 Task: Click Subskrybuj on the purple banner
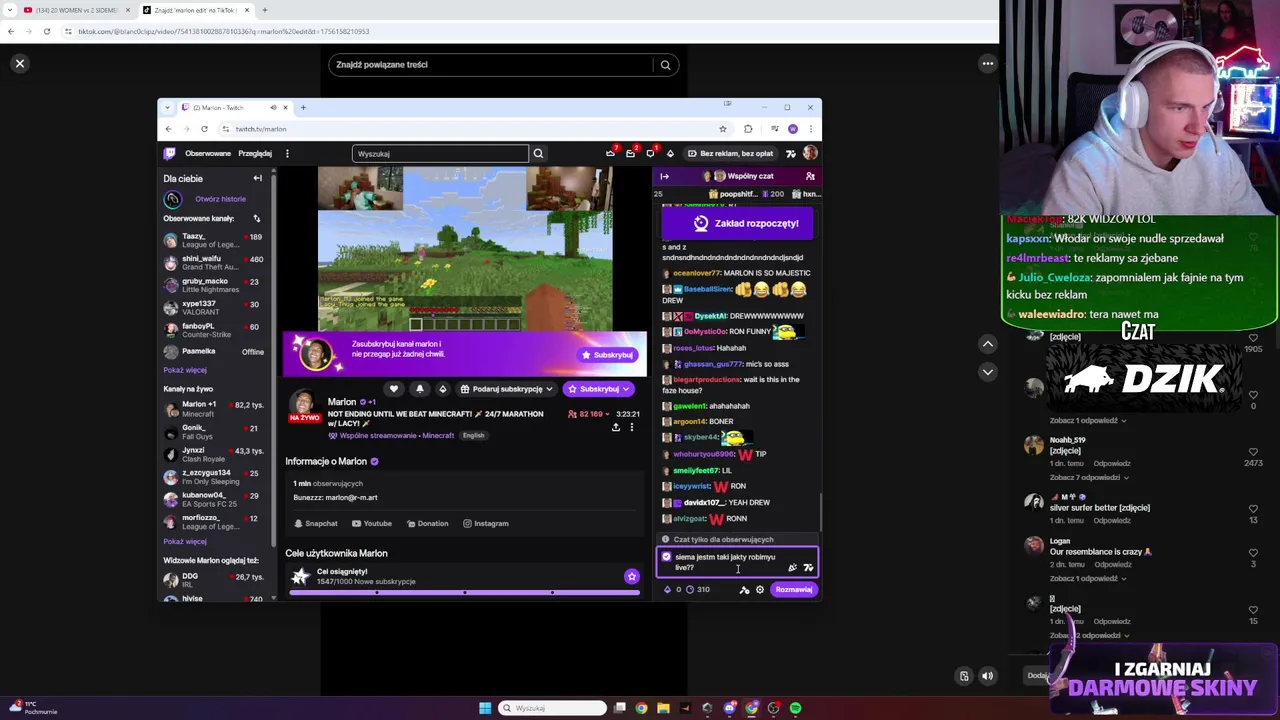click(608, 355)
